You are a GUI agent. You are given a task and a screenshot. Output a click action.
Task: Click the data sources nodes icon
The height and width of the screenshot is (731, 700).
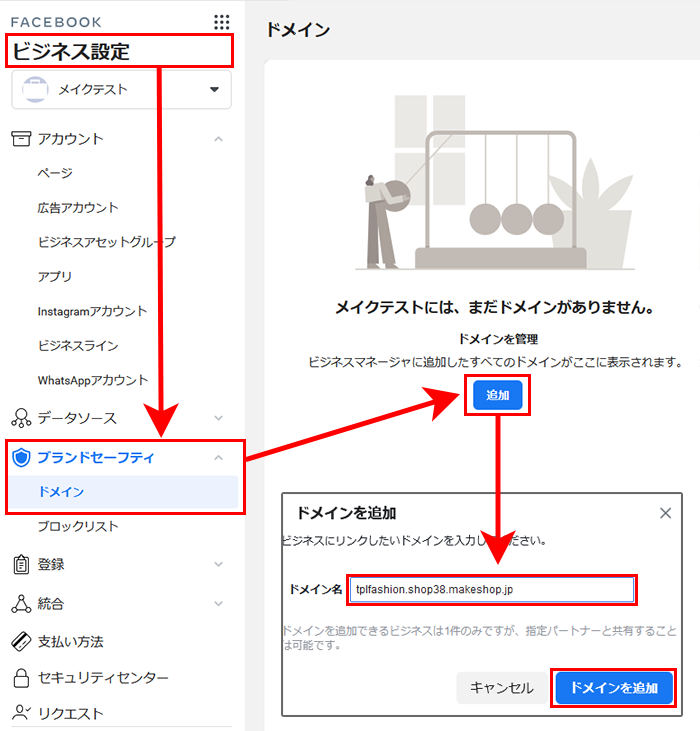(x=21, y=418)
